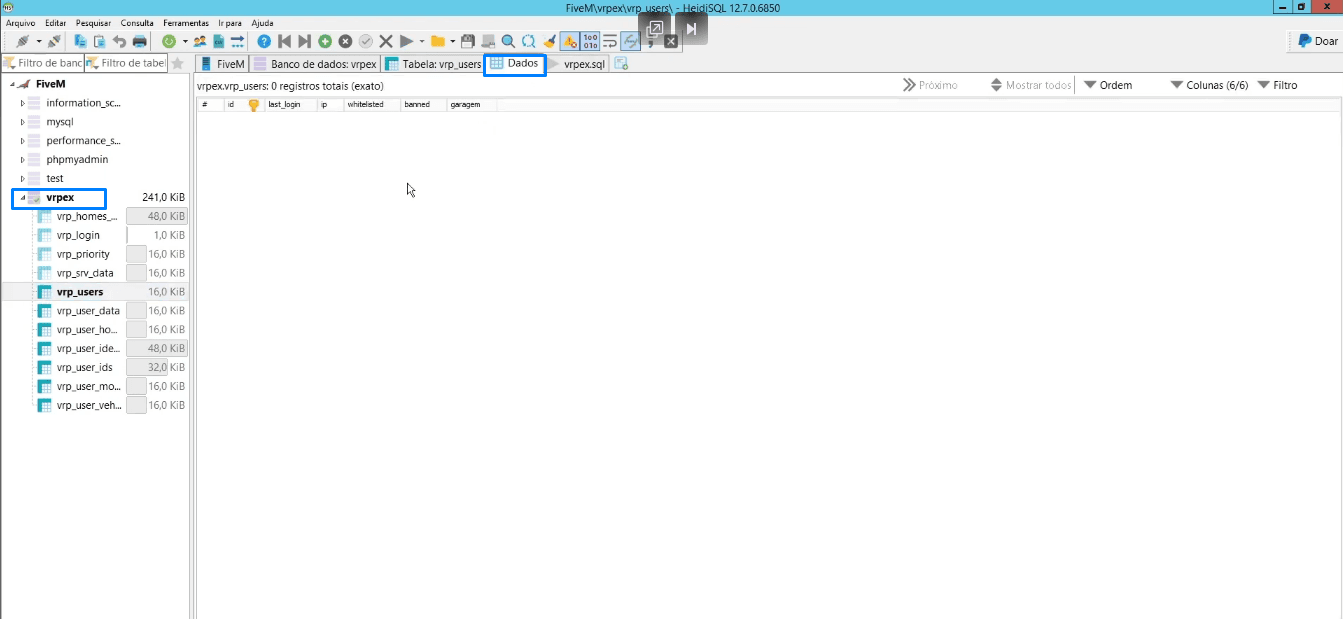Click the paste clipboard icon
This screenshot has width=1343, height=619.
click(x=100, y=41)
